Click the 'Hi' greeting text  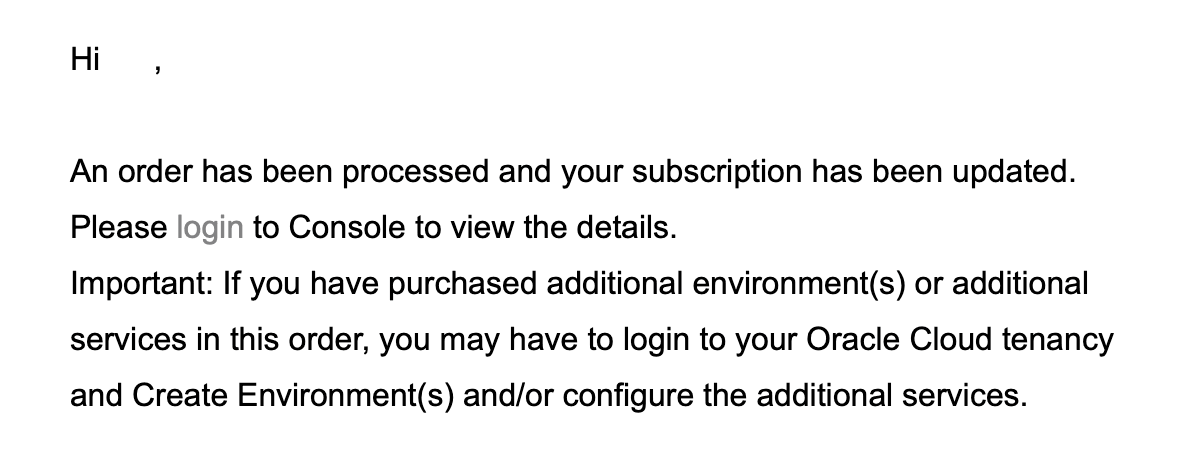[85, 59]
